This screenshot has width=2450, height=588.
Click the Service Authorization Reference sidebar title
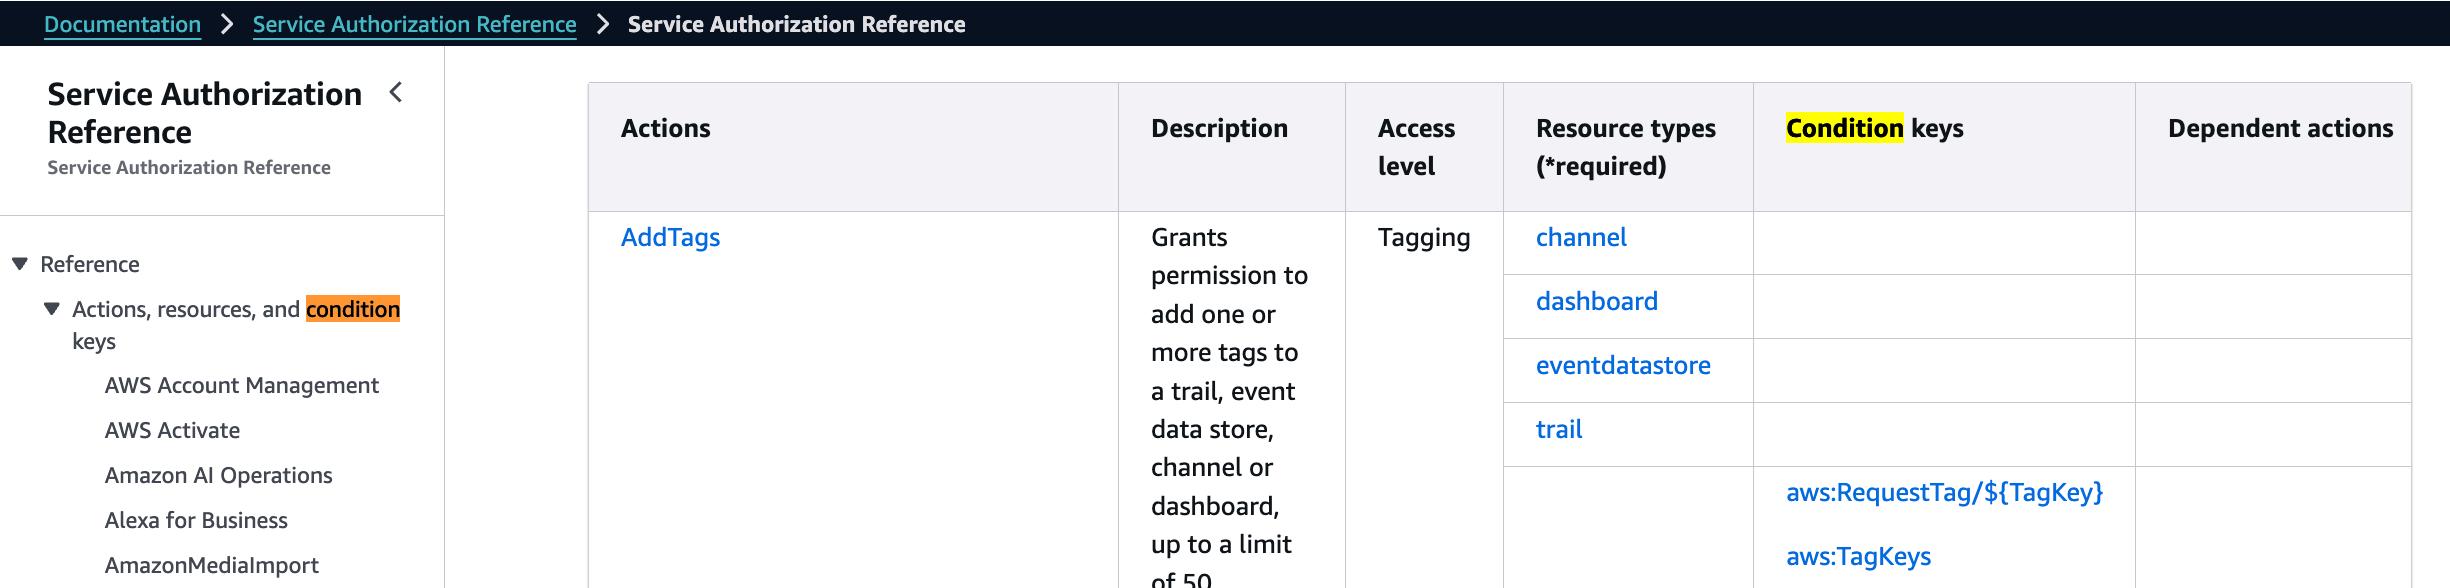[x=204, y=112]
